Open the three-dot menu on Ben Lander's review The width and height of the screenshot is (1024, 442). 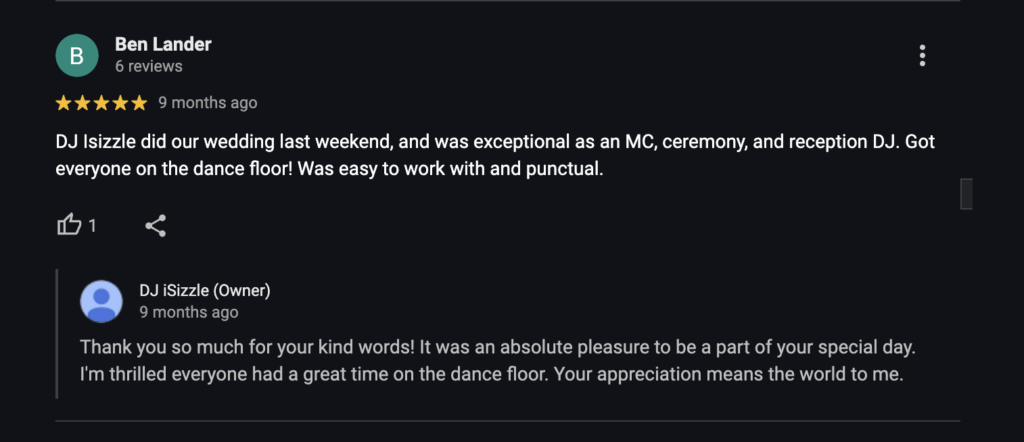922,55
